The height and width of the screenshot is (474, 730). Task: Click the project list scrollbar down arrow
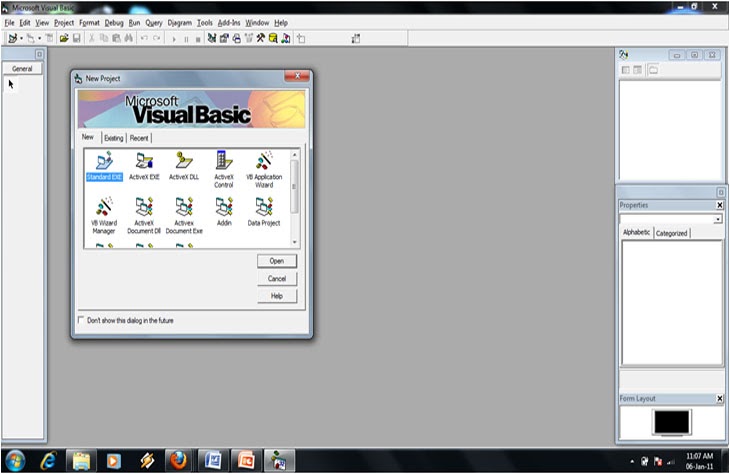click(x=294, y=242)
